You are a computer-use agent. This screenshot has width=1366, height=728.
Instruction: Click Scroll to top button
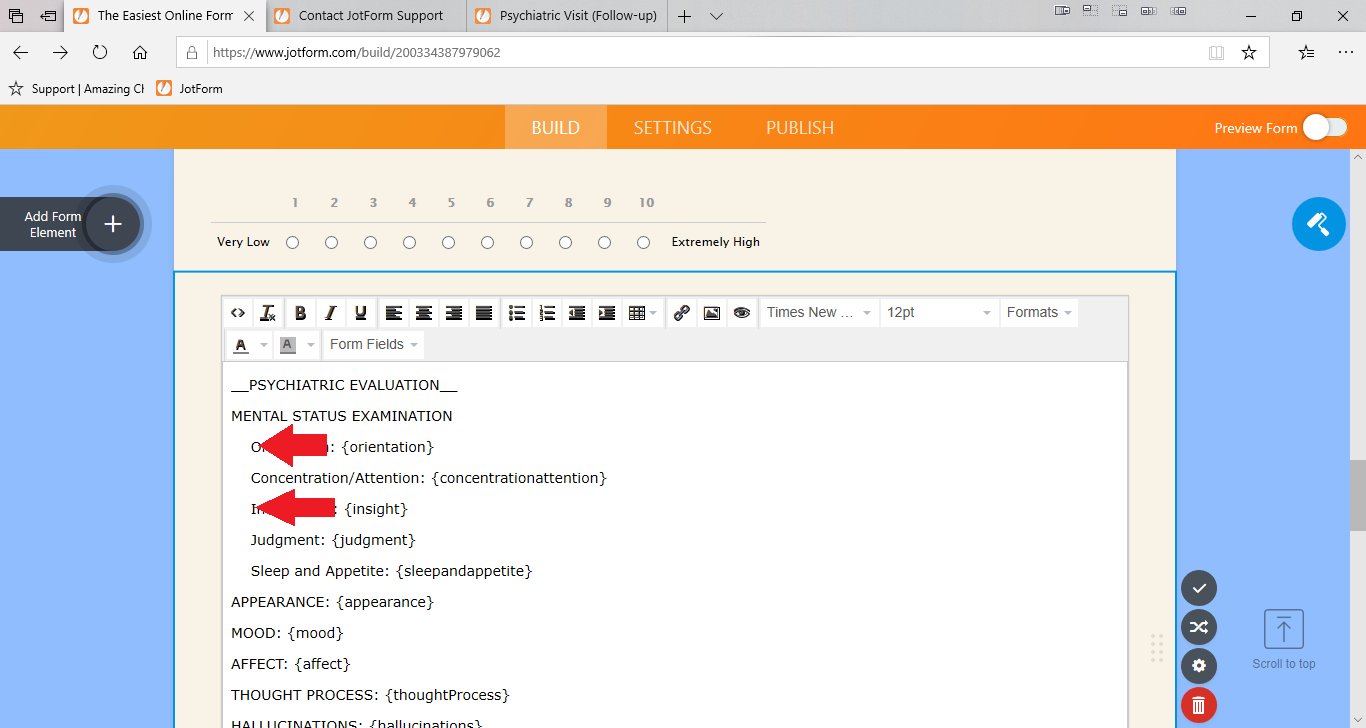[1284, 640]
